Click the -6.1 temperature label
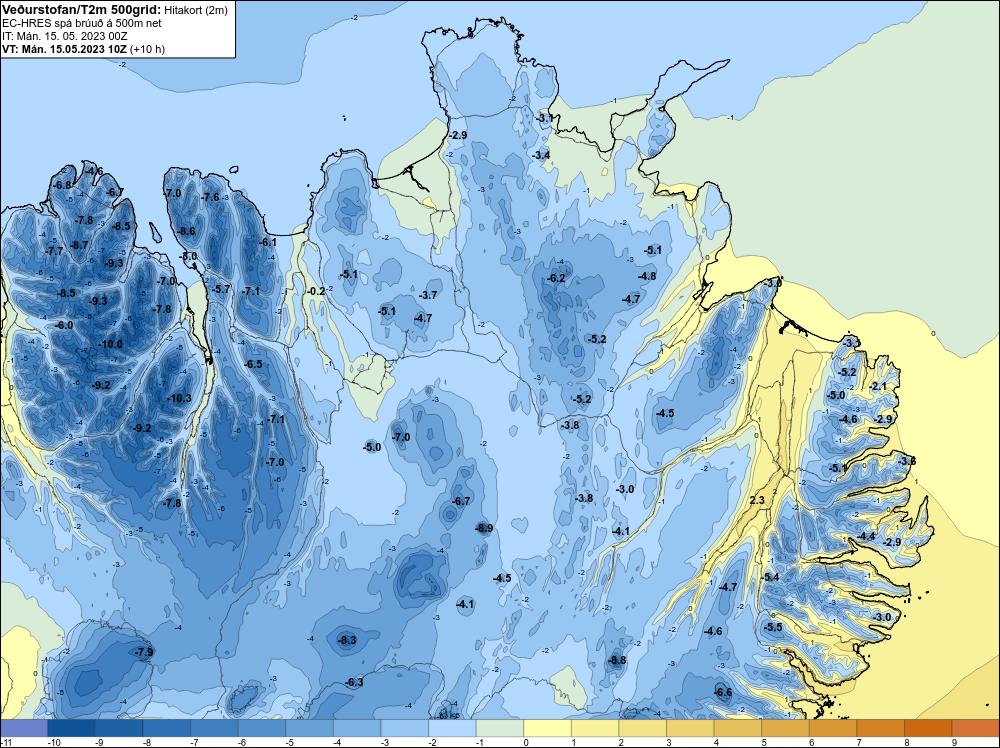The height and width of the screenshot is (748, 1000). (x=268, y=242)
